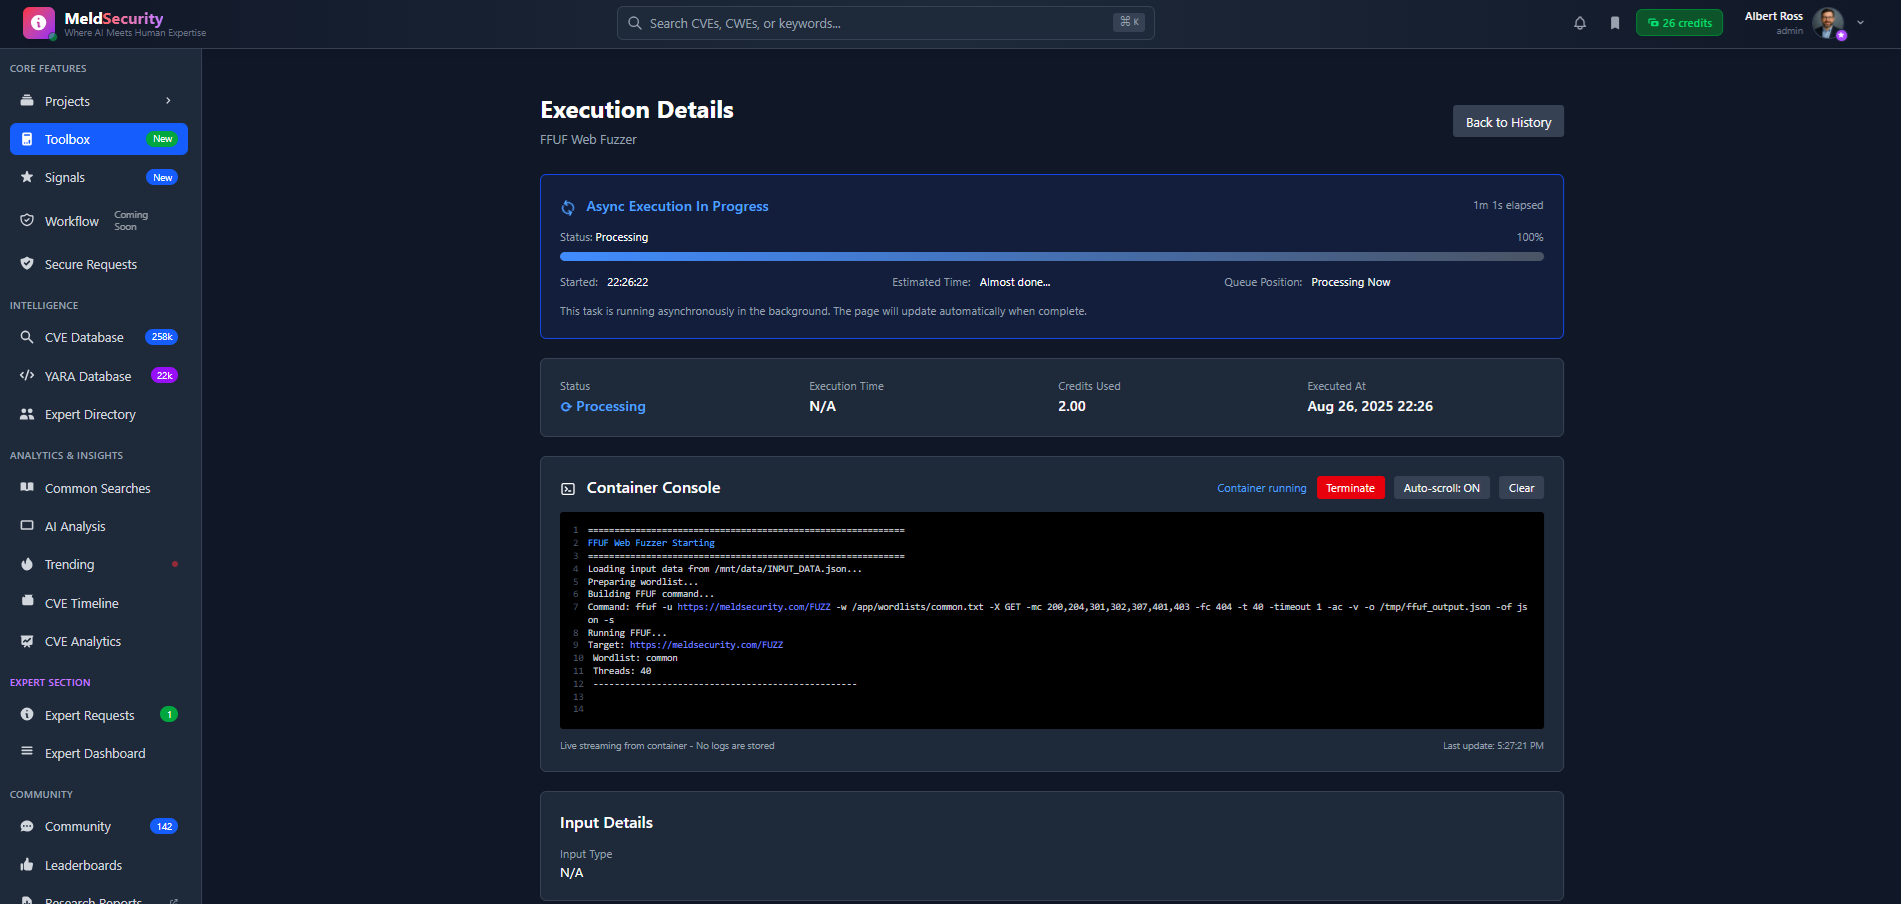Click the Toolbox icon in sidebar
Viewport: 1901px width, 904px height.
tap(27, 139)
